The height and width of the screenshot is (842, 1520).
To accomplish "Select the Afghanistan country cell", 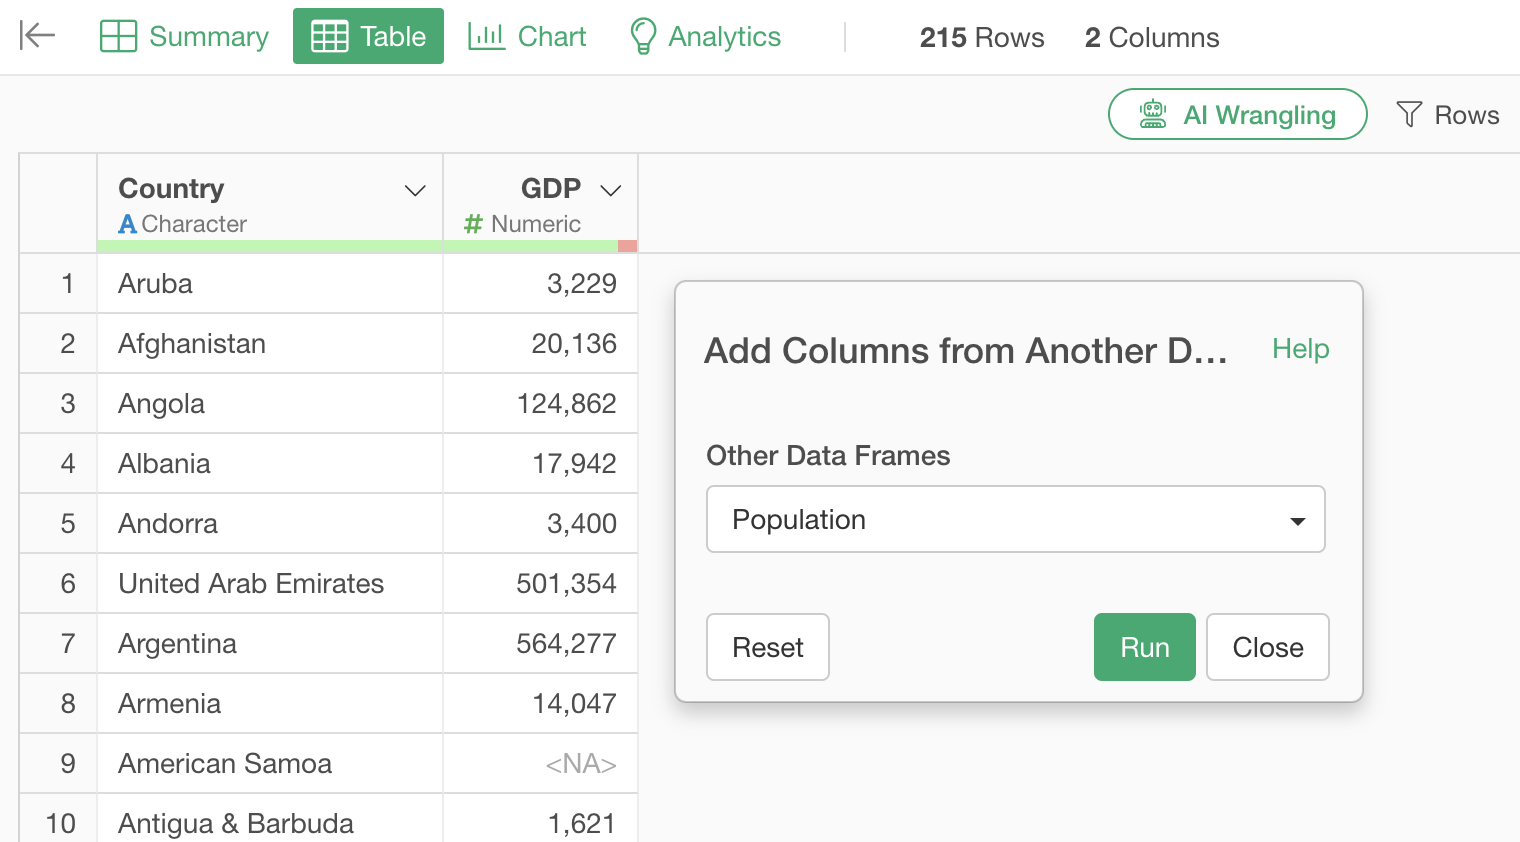I will 192,344.
